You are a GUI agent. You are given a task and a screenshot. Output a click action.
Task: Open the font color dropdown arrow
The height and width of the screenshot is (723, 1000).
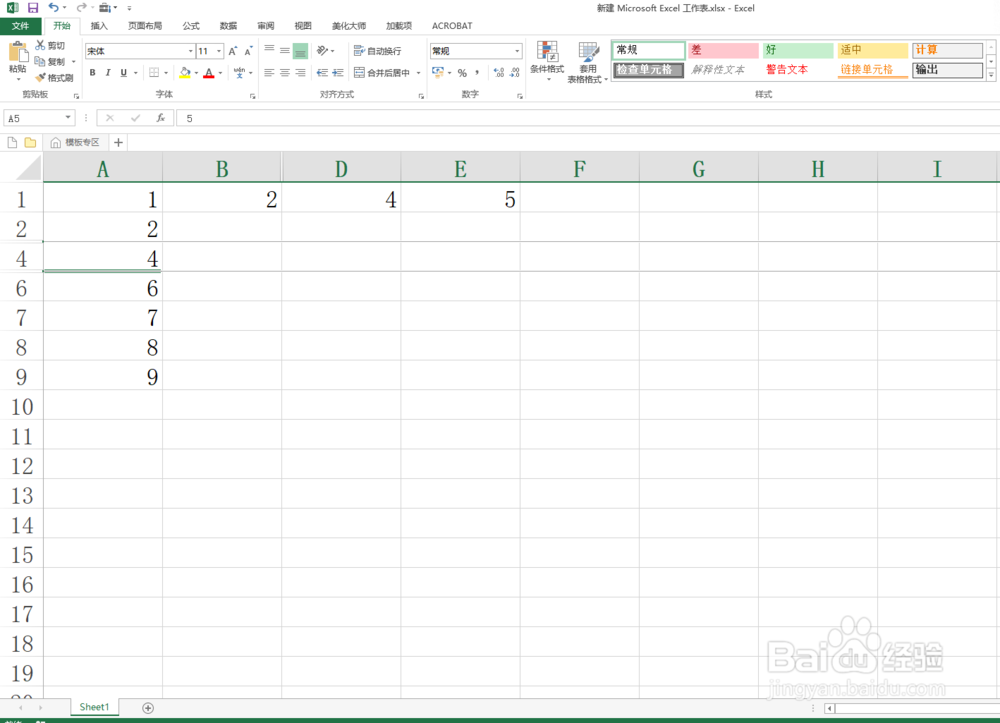pyautogui.click(x=221, y=73)
